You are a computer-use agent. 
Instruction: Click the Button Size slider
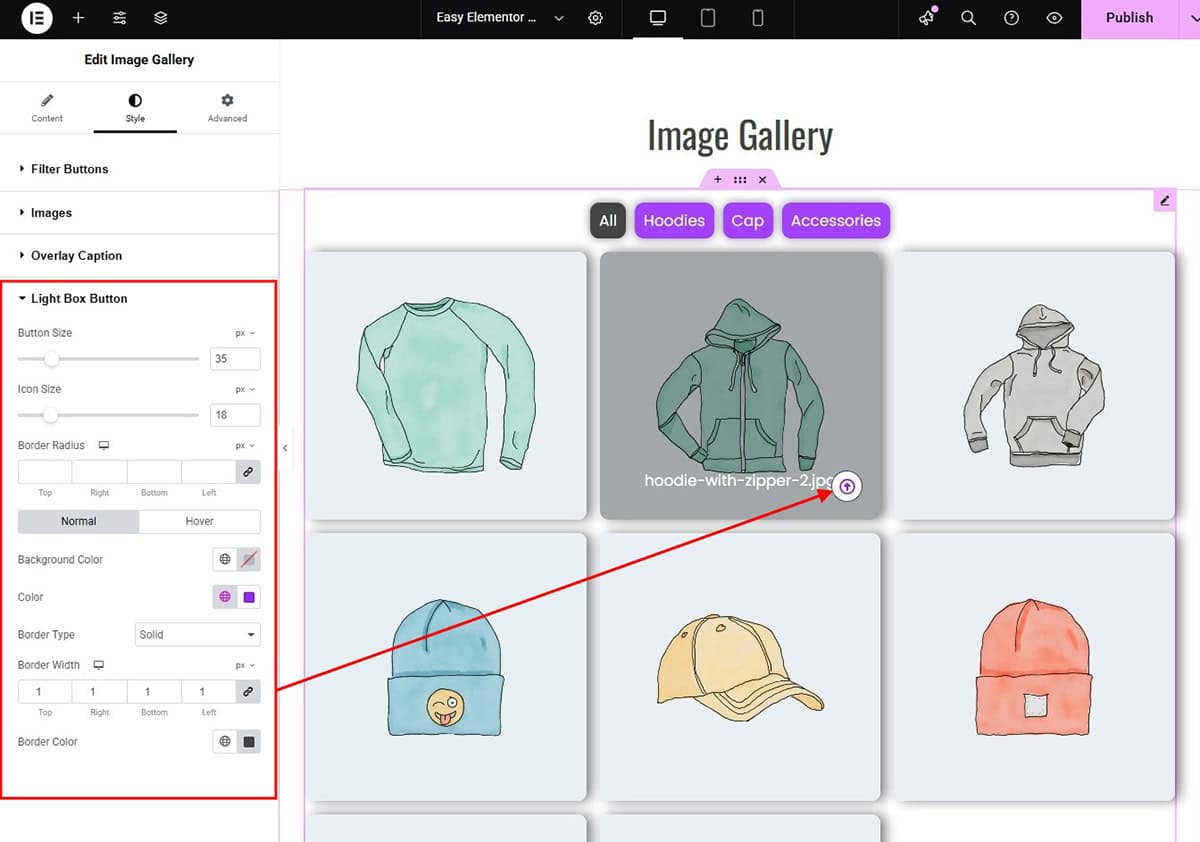tap(108, 359)
